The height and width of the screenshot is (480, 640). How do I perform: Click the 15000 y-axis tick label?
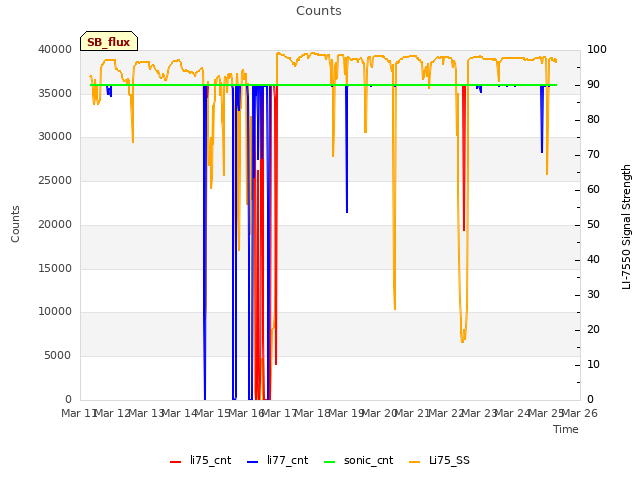click(x=55, y=268)
